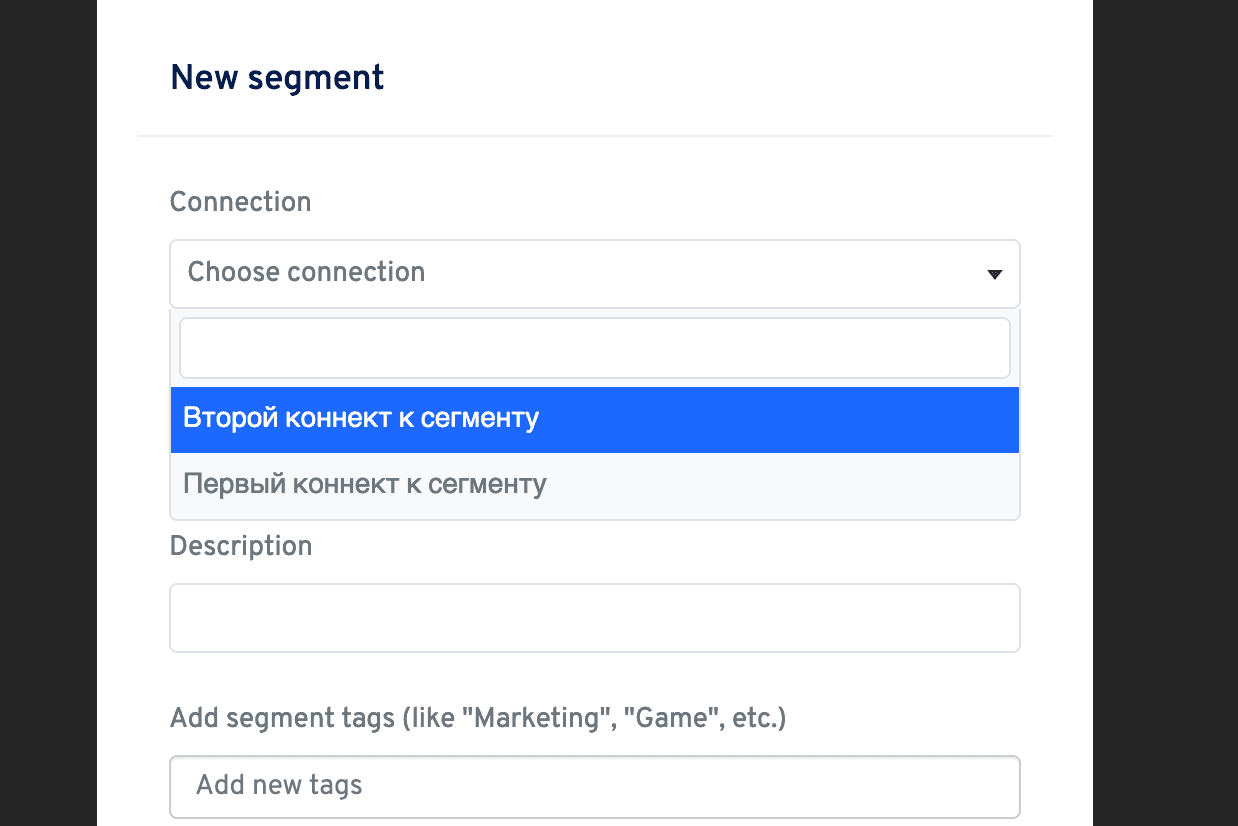The height and width of the screenshot is (826, 1238).
Task: Click the 'Add segment tags' label
Action: [x=478, y=718]
